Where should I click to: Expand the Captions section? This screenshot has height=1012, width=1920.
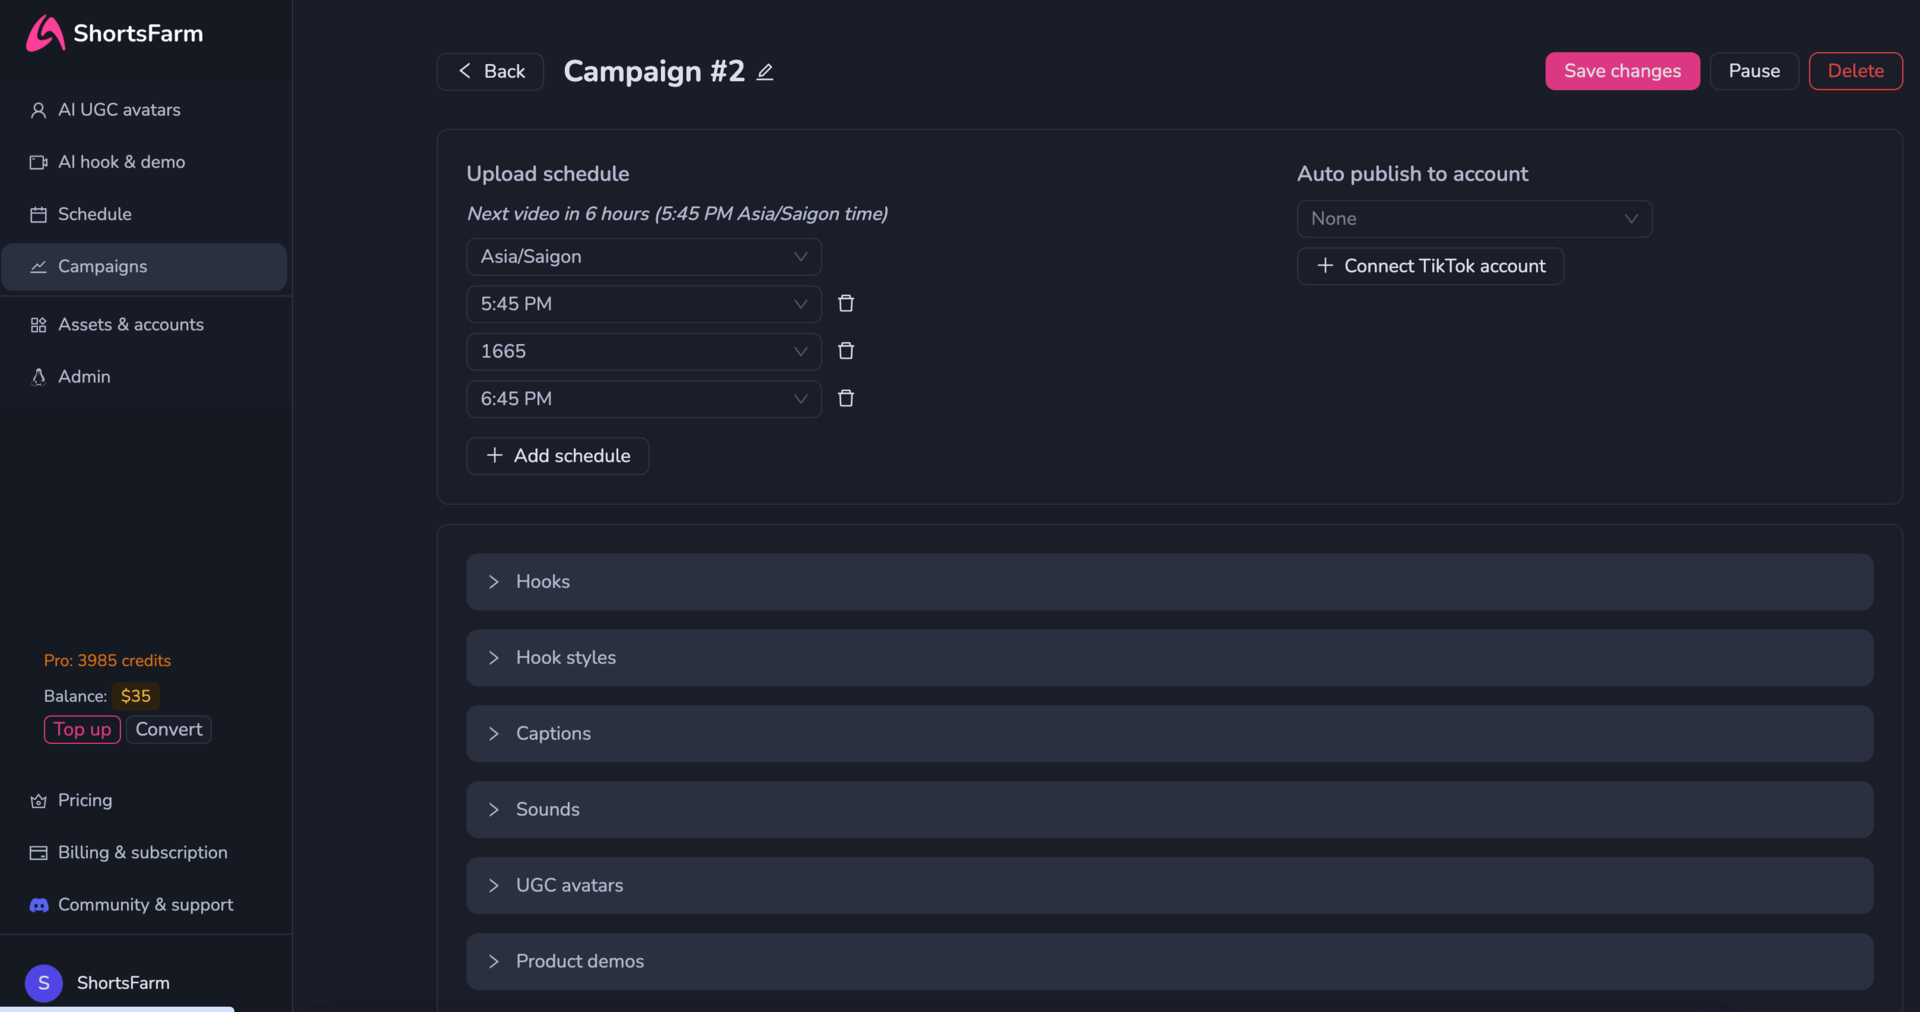1168,734
